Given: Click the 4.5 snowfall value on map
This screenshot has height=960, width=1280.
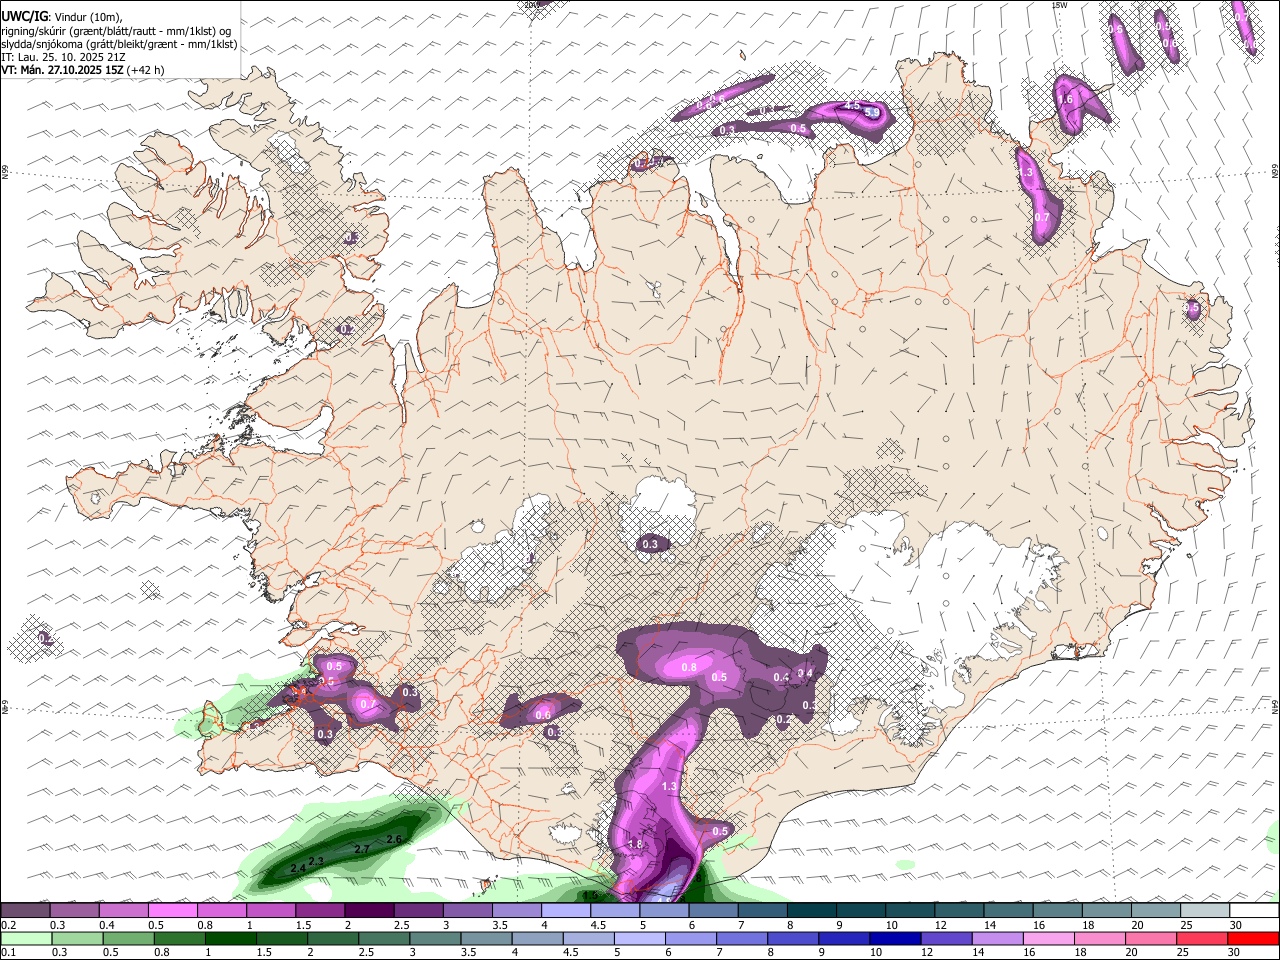Looking at the screenshot, I should 852,105.
